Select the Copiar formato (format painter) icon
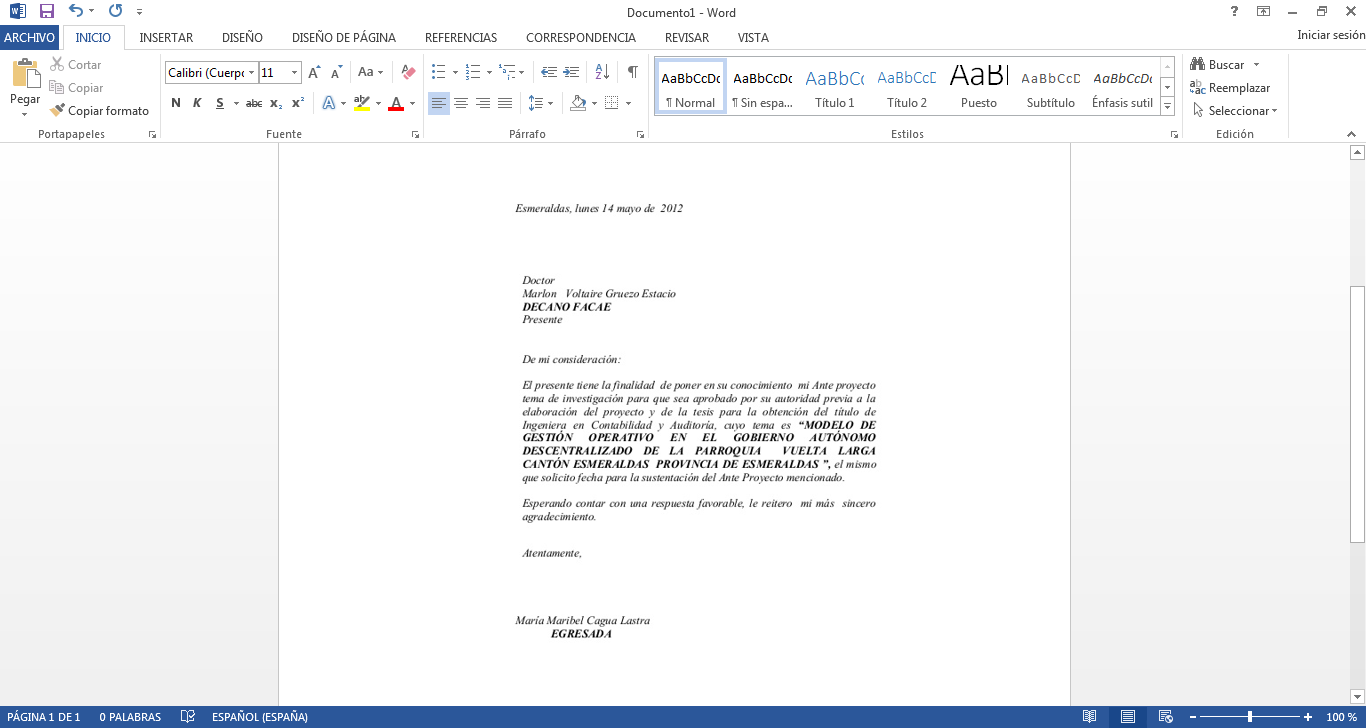This screenshot has width=1366, height=728. (x=56, y=110)
